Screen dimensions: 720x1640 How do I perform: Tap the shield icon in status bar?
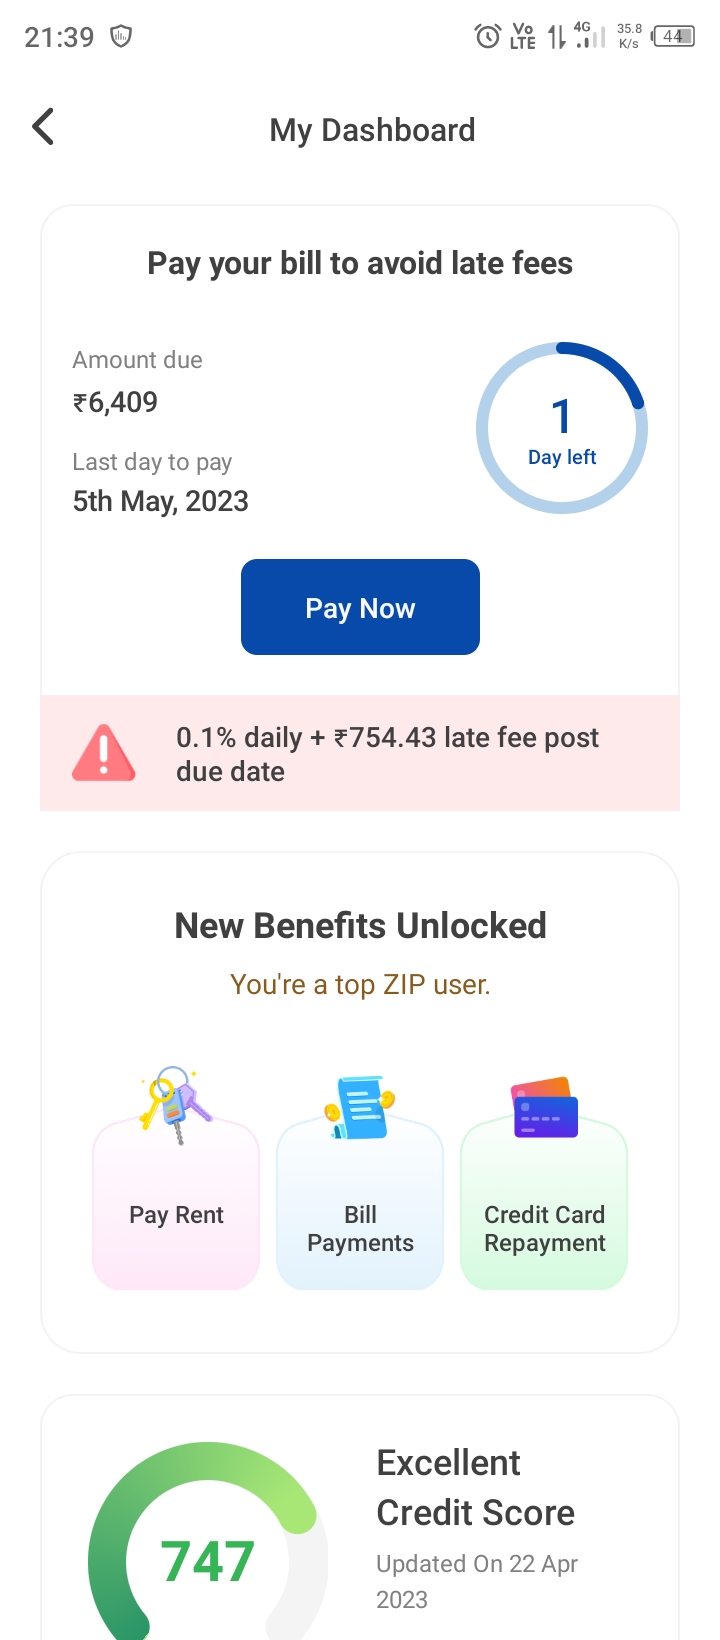point(121,37)
